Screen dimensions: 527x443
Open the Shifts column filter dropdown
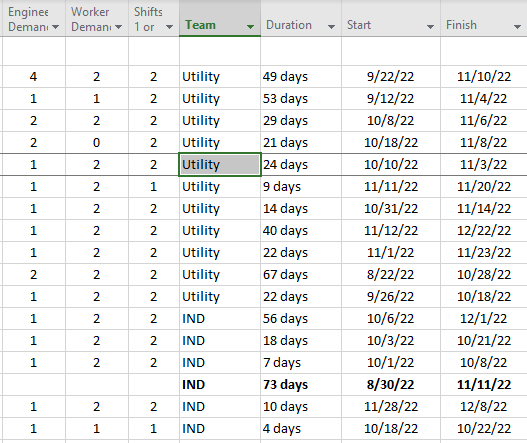(x=169, y=27)
